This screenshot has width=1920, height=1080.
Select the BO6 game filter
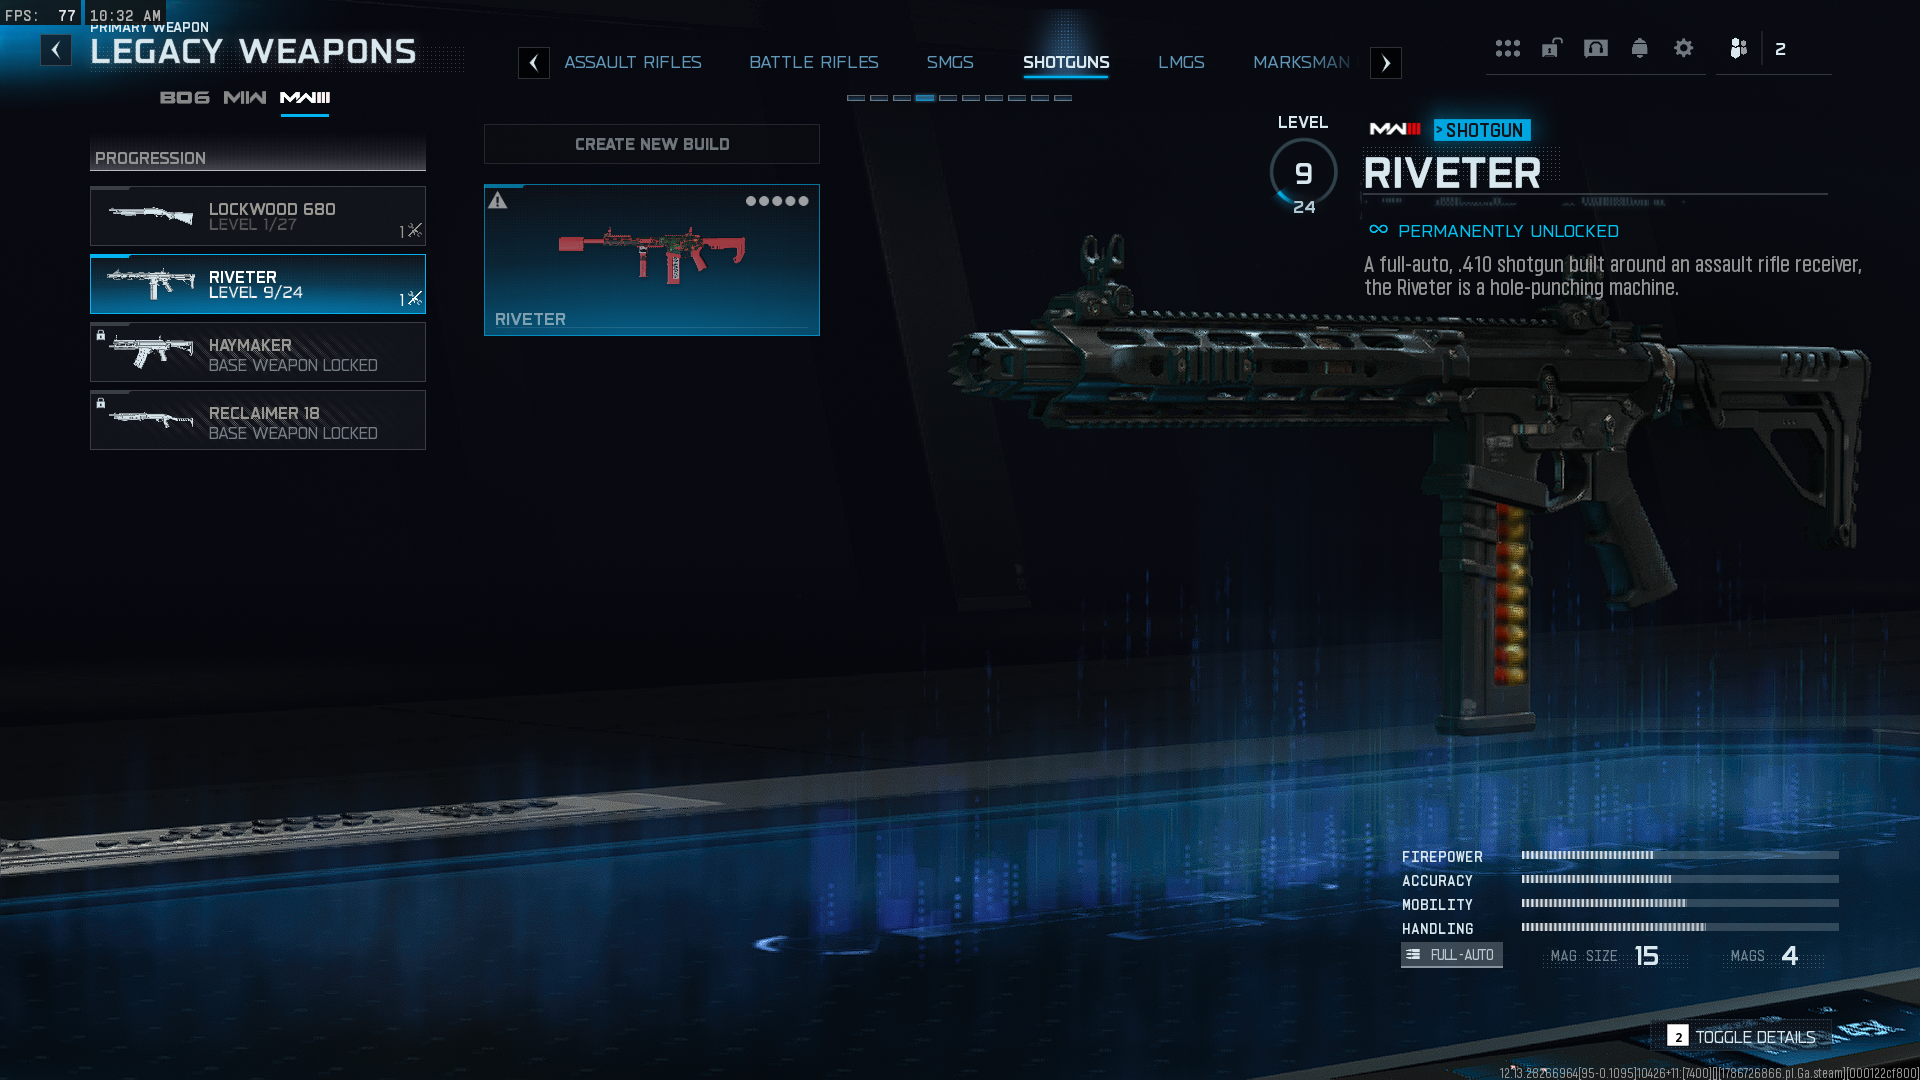[185, 97]
